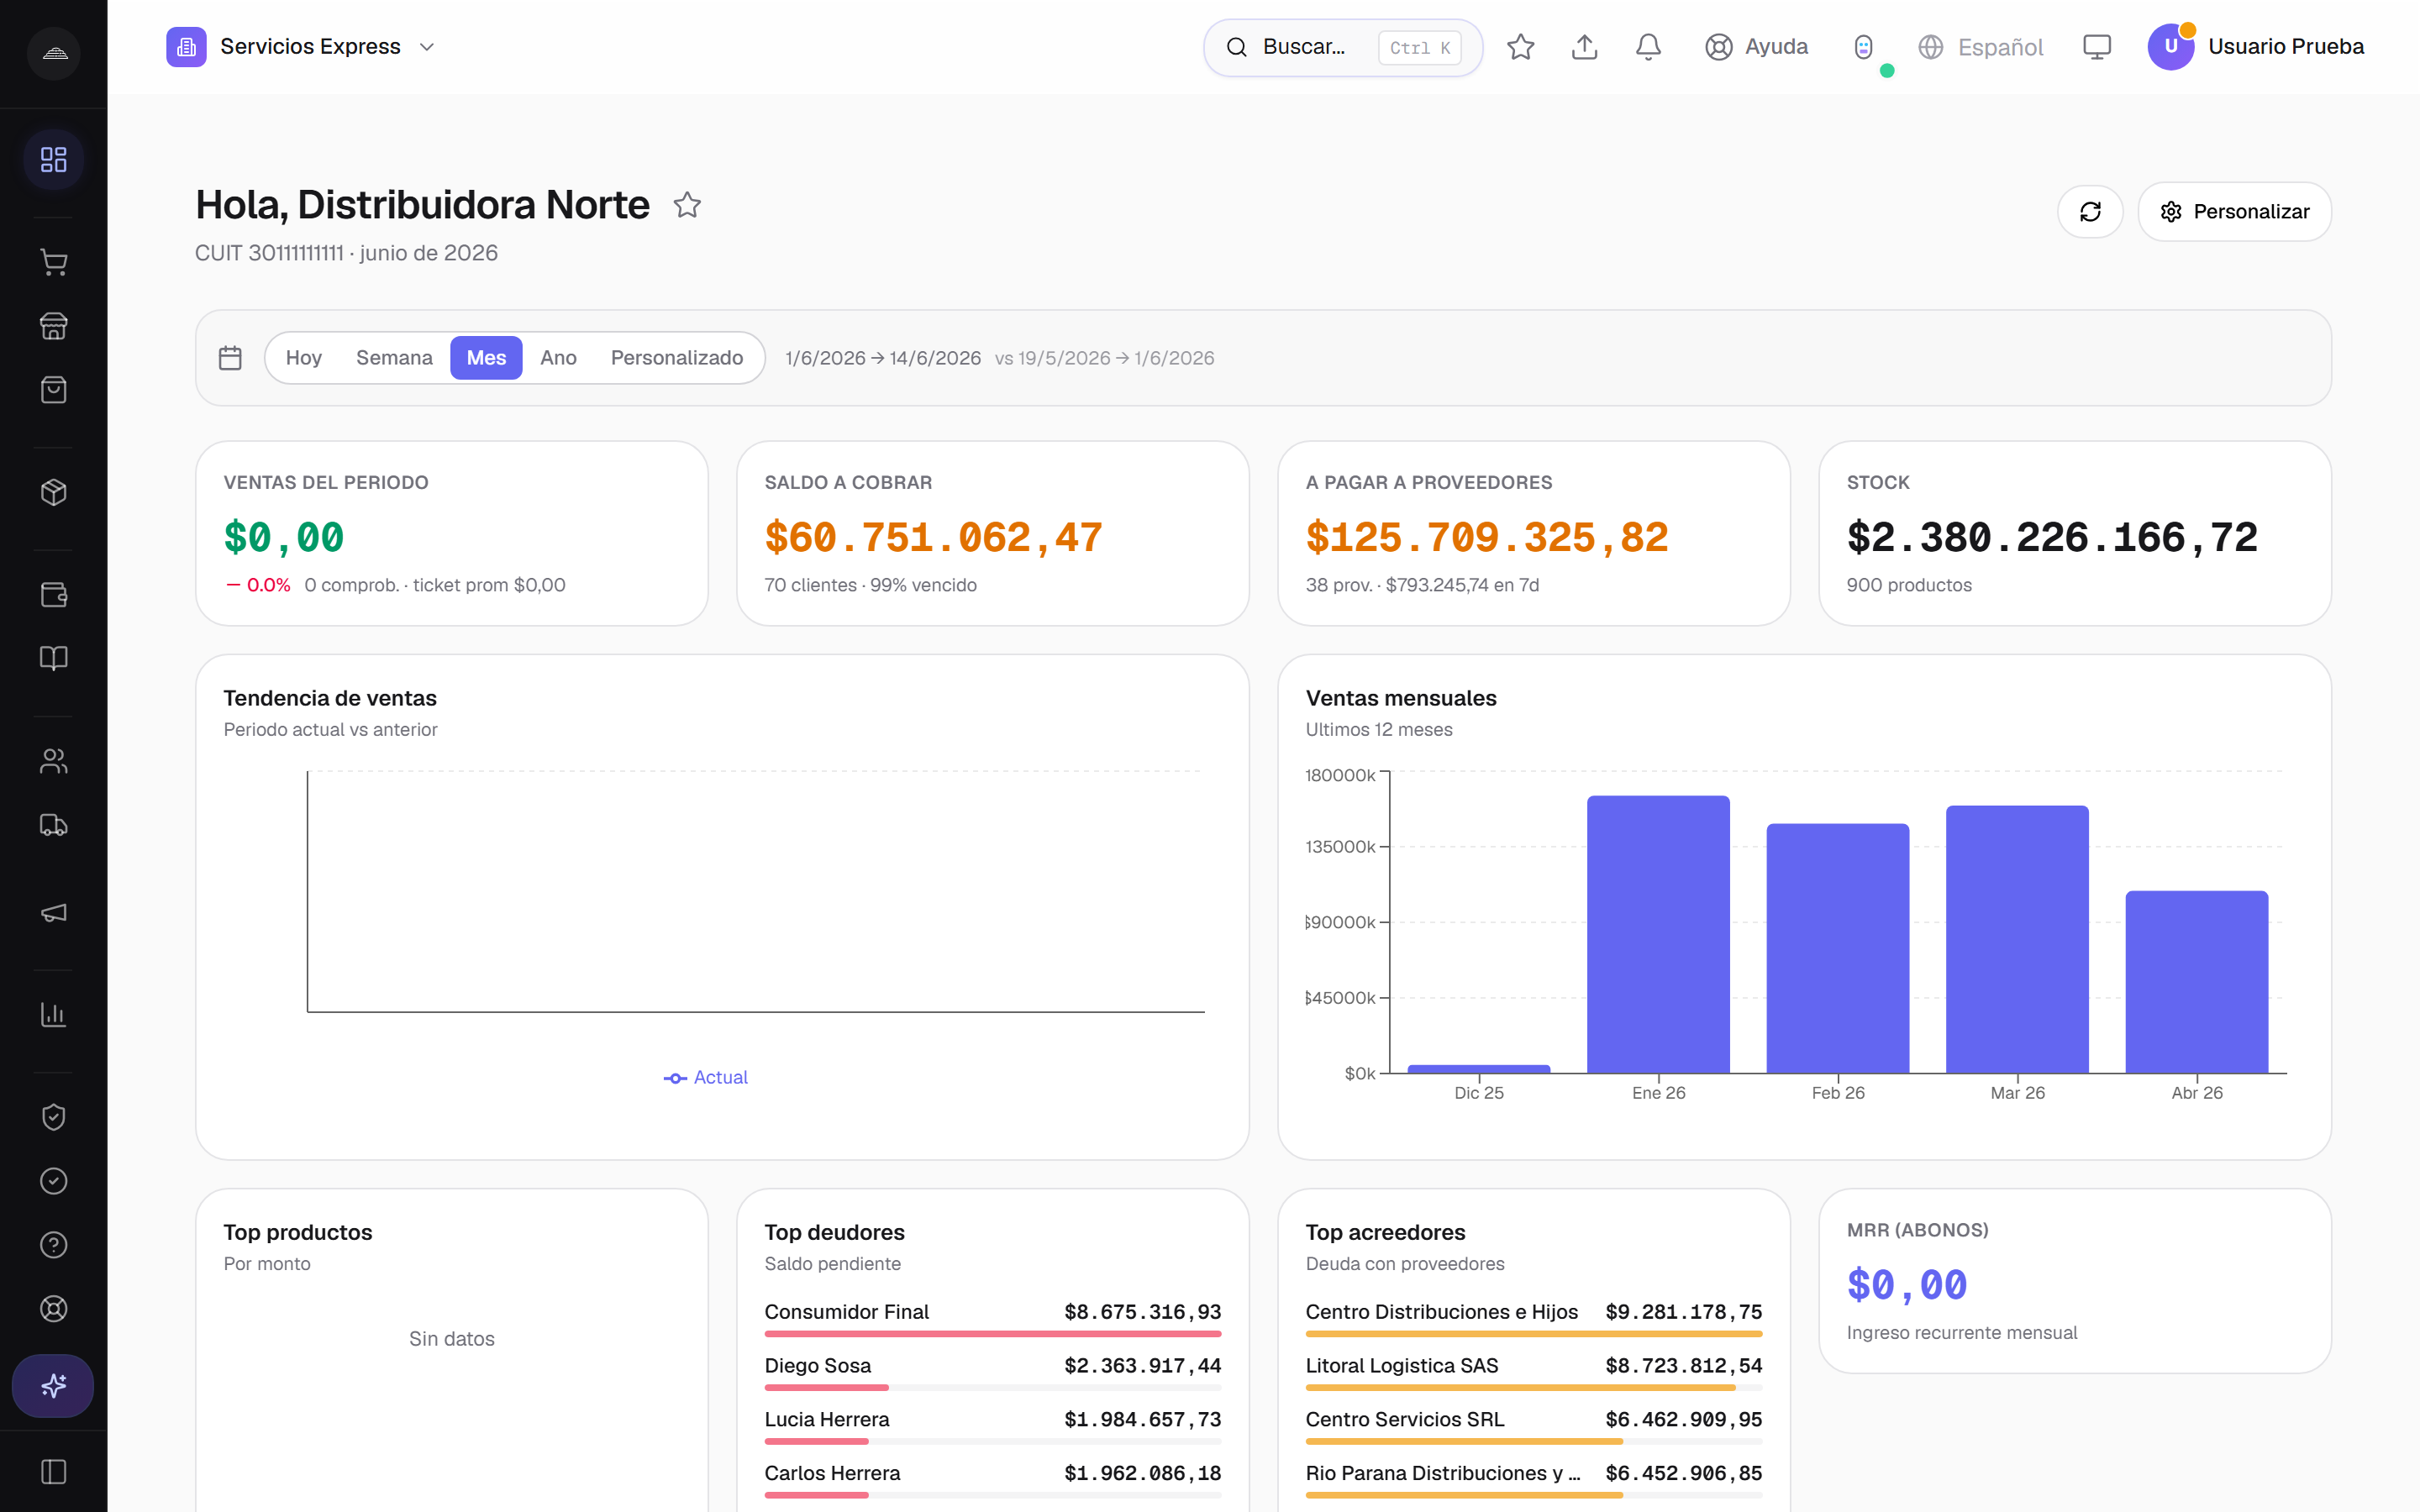2420x1512 pixels.
Task: Click the Litoral Logistica SAS progress bar
Action: click(x=1534, y=1388)
